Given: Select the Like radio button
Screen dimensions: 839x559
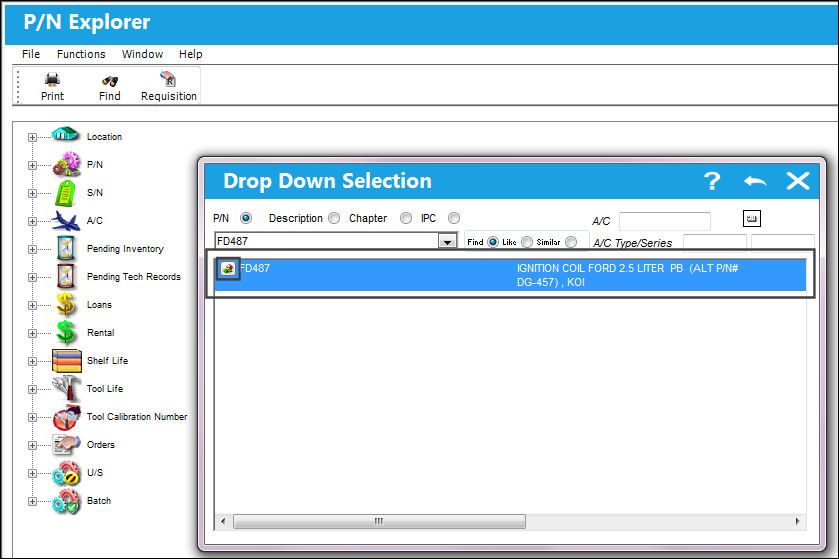Looking at the screenshot, I should [x=527, y=242].
